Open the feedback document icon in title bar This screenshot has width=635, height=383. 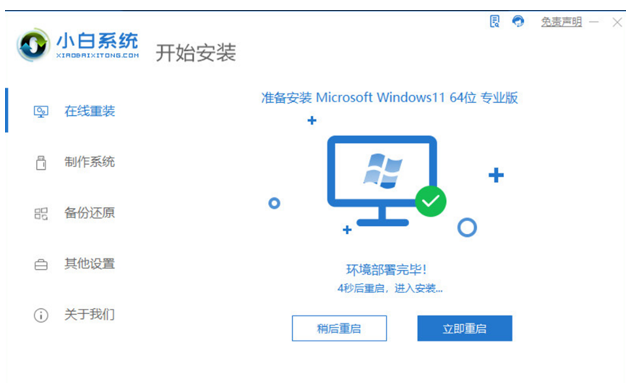[494, 21]
